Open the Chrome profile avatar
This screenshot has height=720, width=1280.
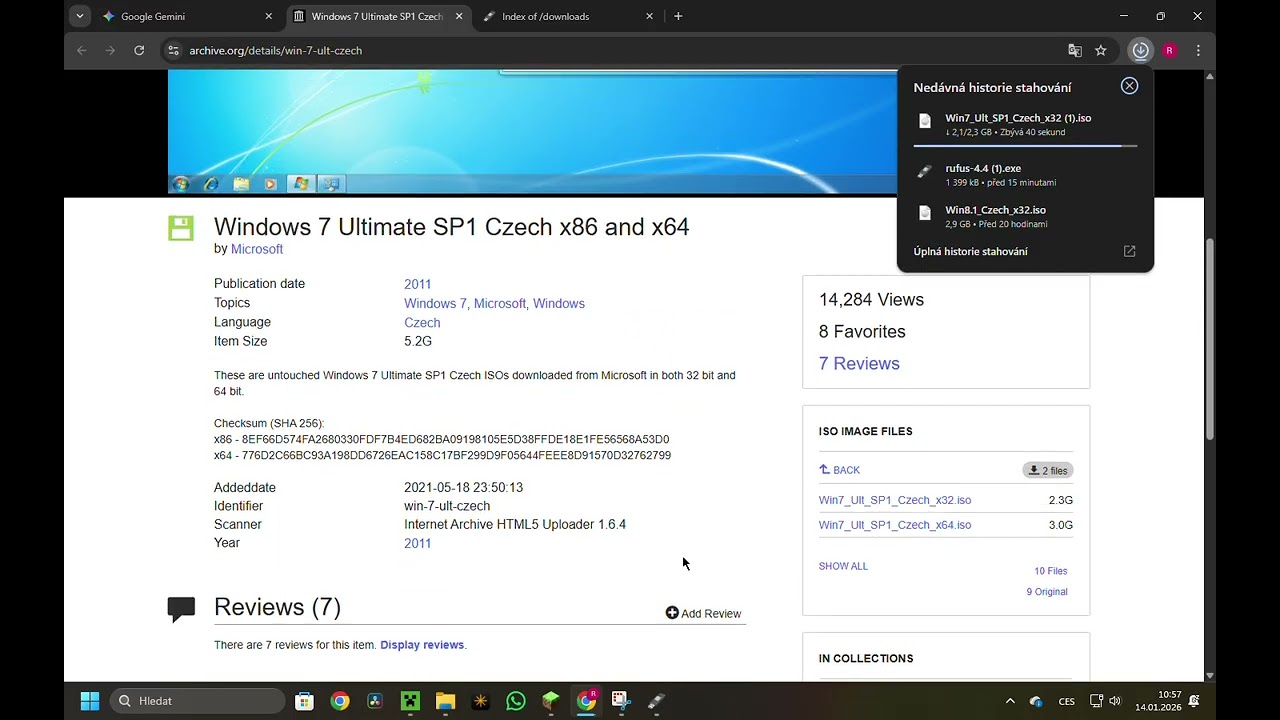click(x=1169, y=50)
